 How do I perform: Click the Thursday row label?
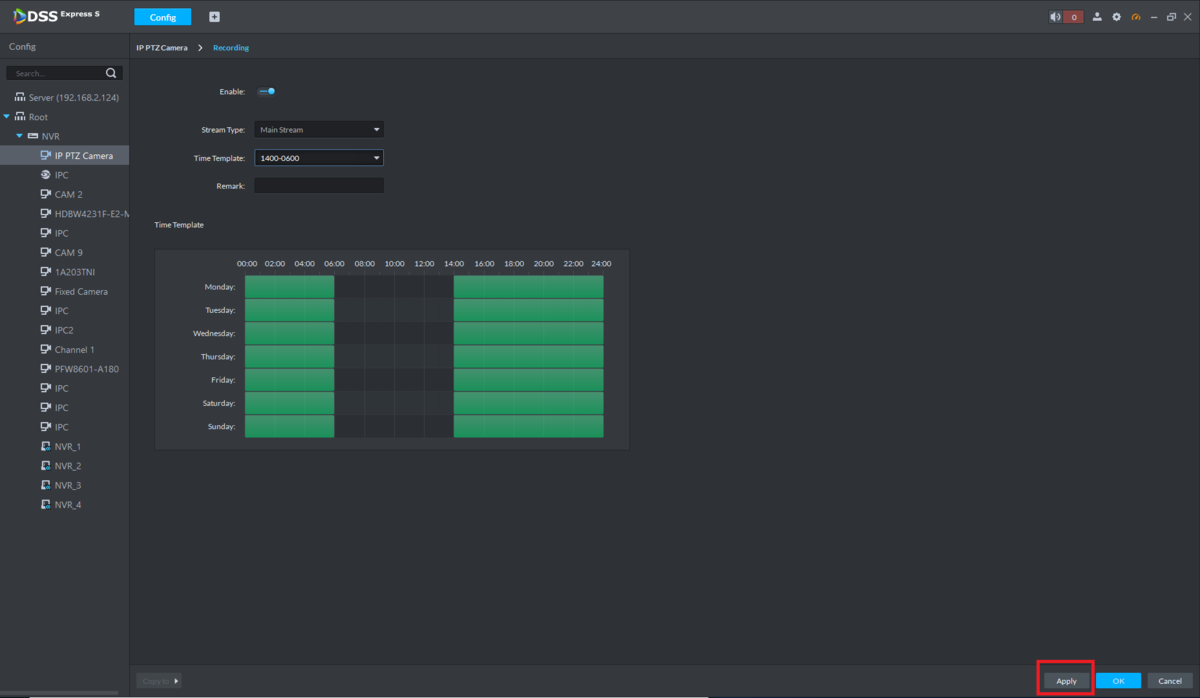point(217,357)
